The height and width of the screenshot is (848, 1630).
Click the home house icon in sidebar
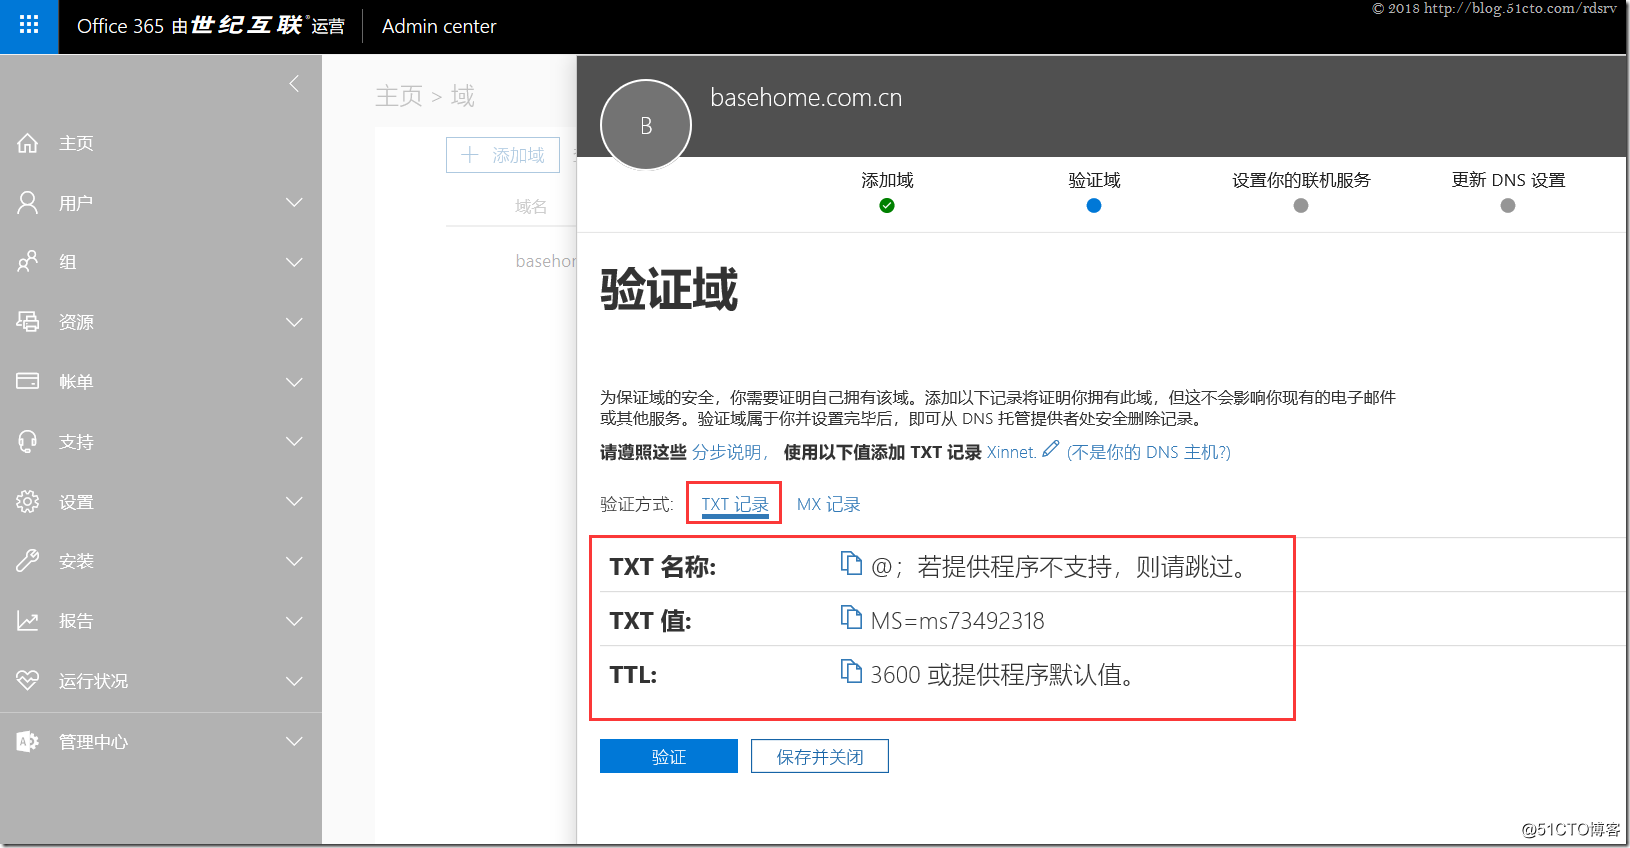tap(28, 143)
